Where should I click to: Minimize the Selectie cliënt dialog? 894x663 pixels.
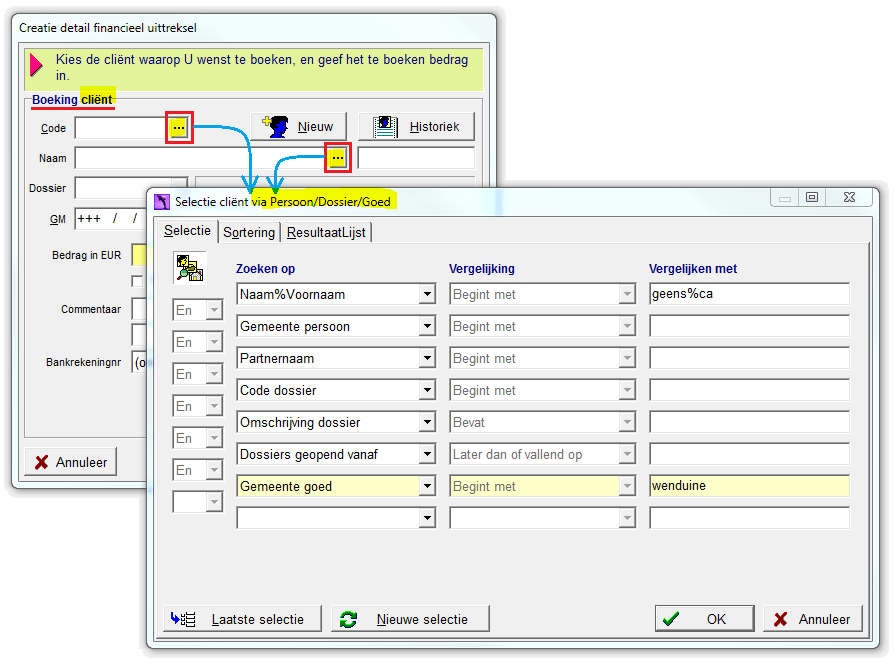click(785, 197)
